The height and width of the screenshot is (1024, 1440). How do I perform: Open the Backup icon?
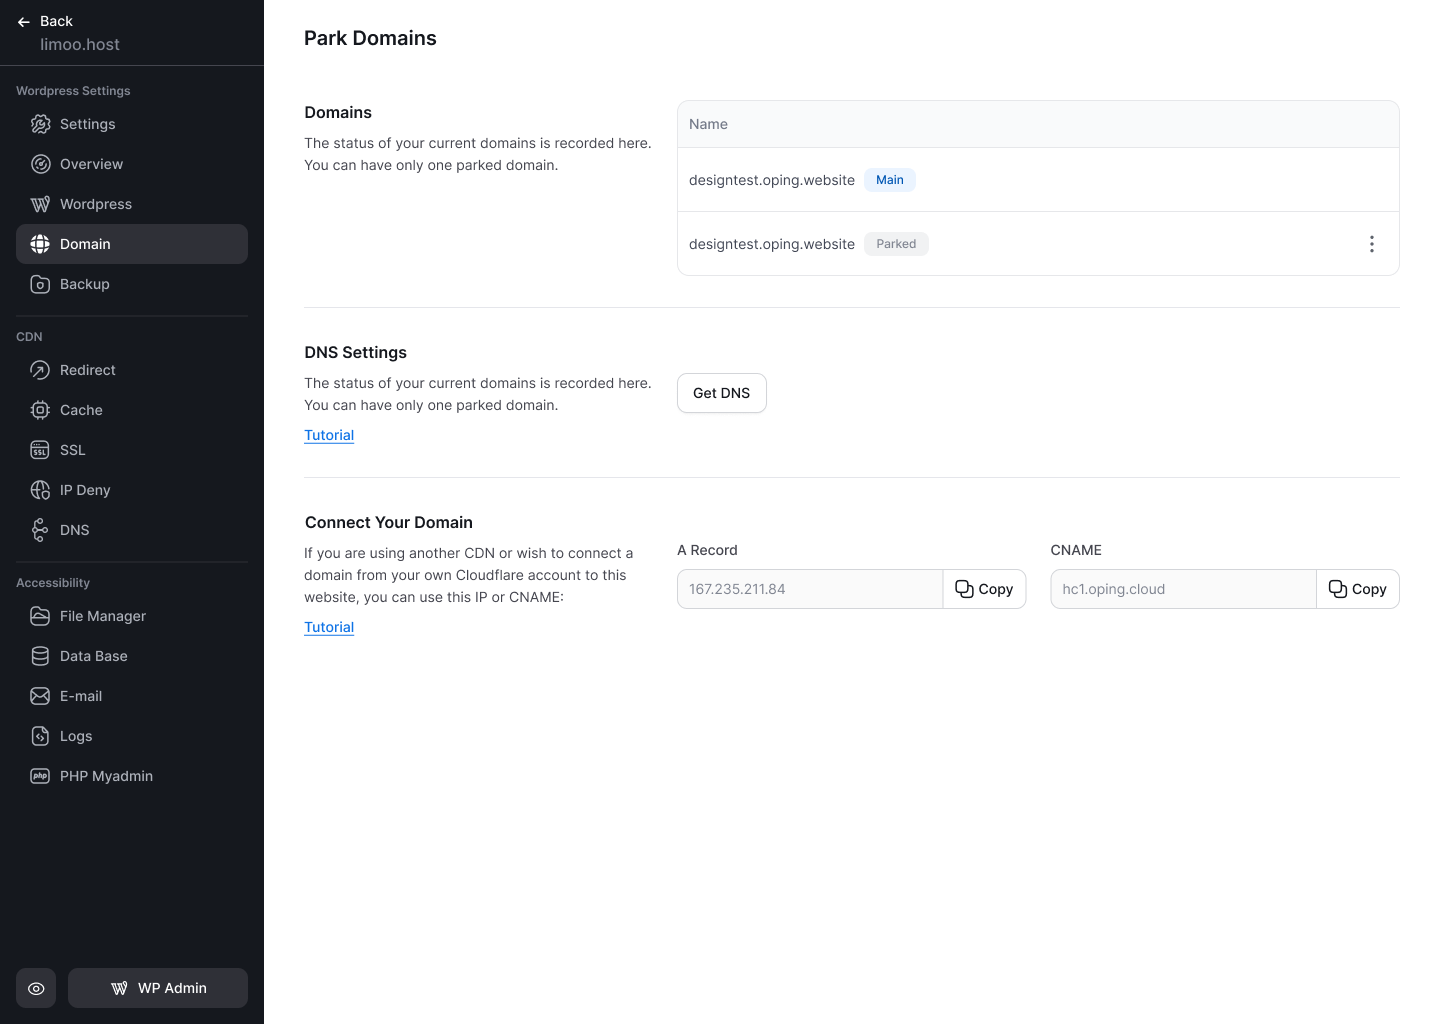(x=40, y=284)
